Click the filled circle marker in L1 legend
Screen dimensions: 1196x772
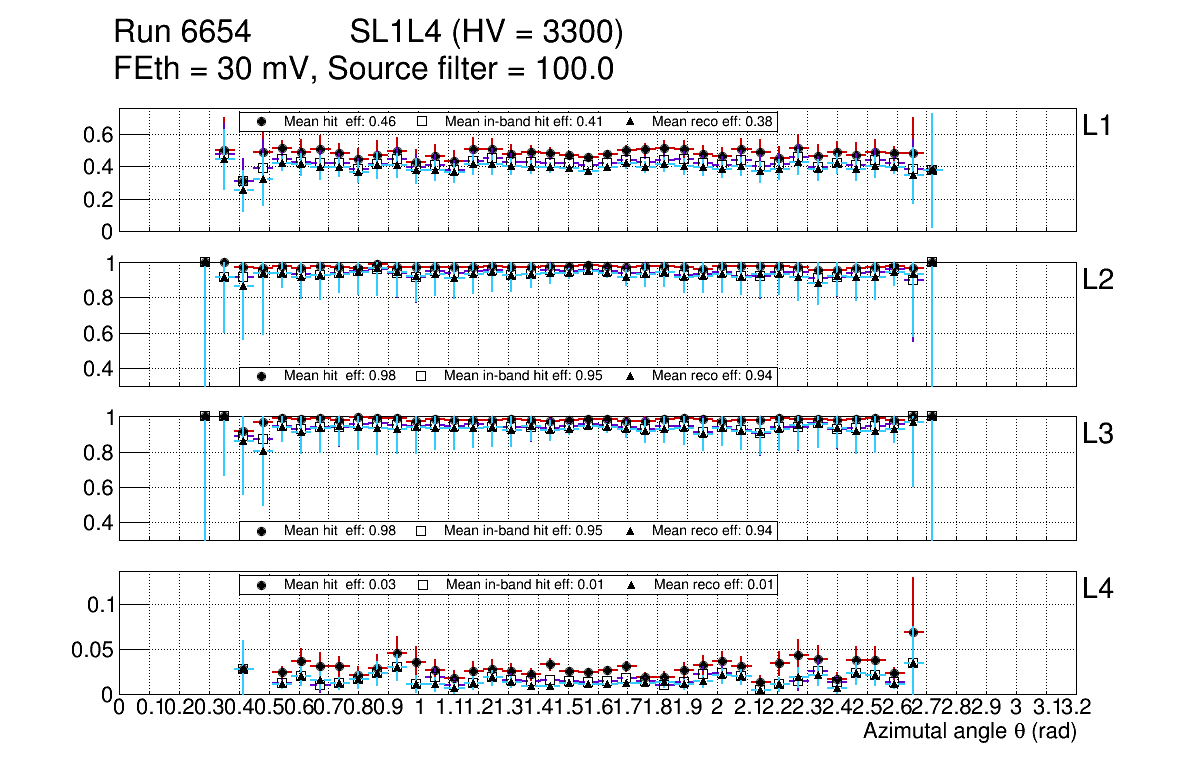coord(262,121)
